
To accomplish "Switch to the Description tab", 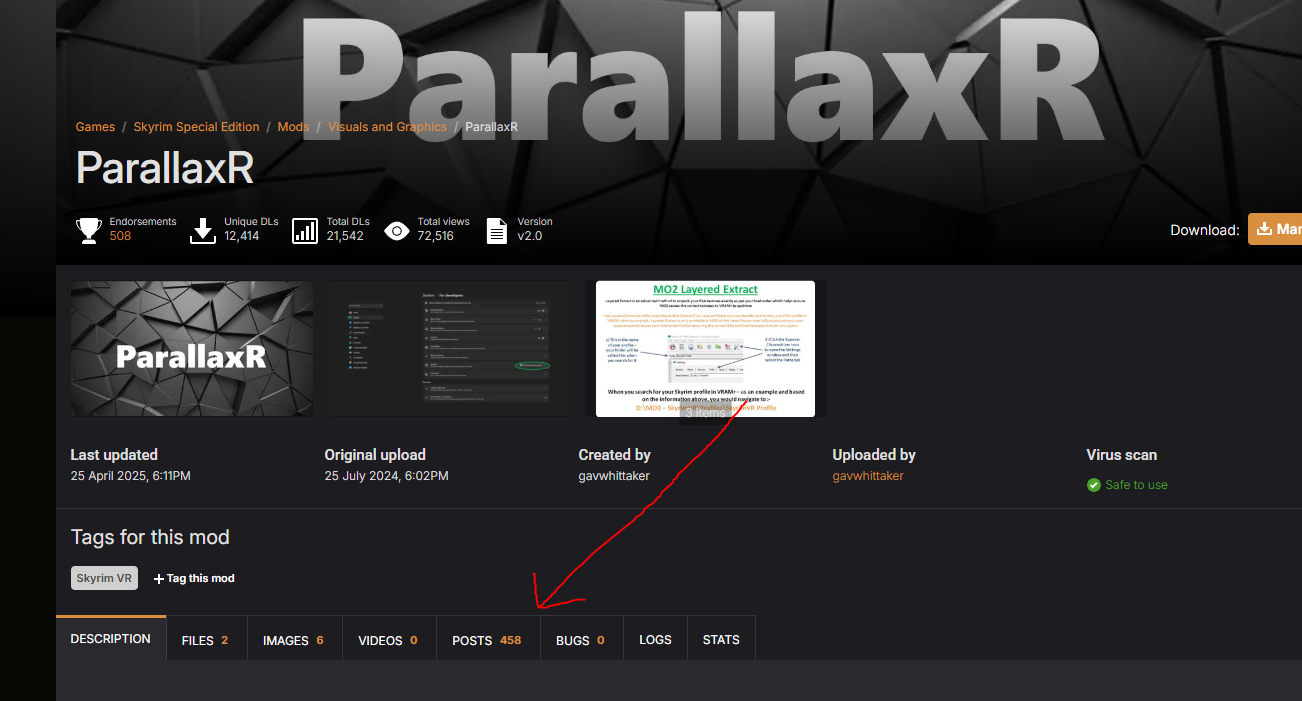I will click(x=111, y=638).
